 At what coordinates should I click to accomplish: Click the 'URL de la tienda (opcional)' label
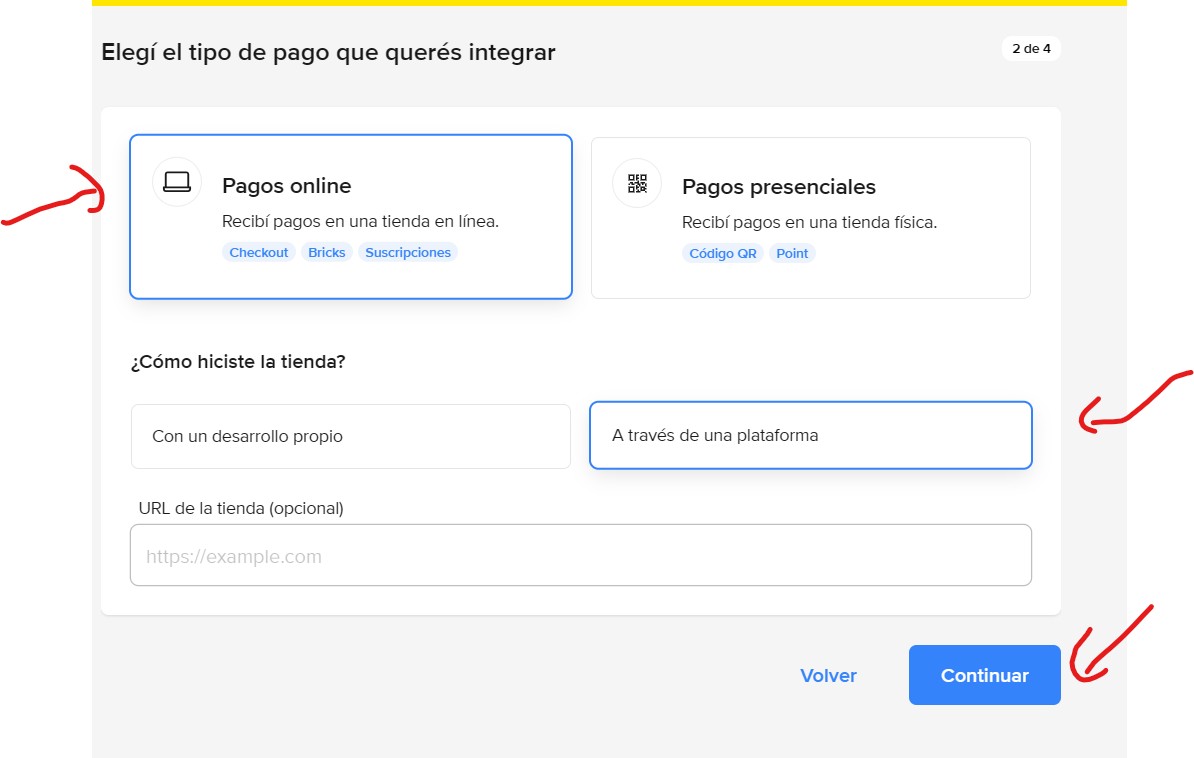click(241, 508)
